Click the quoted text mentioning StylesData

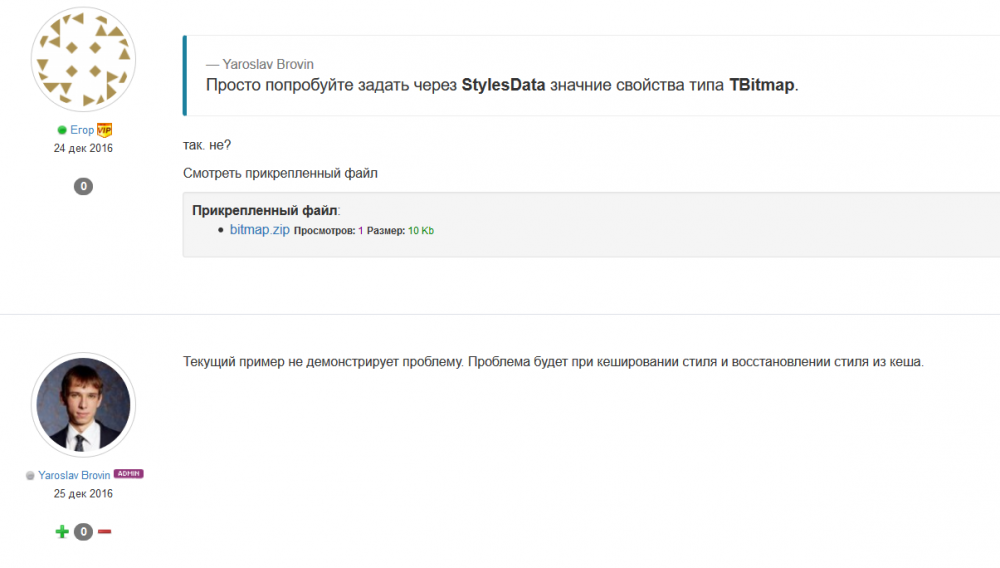tap(502, 85)
